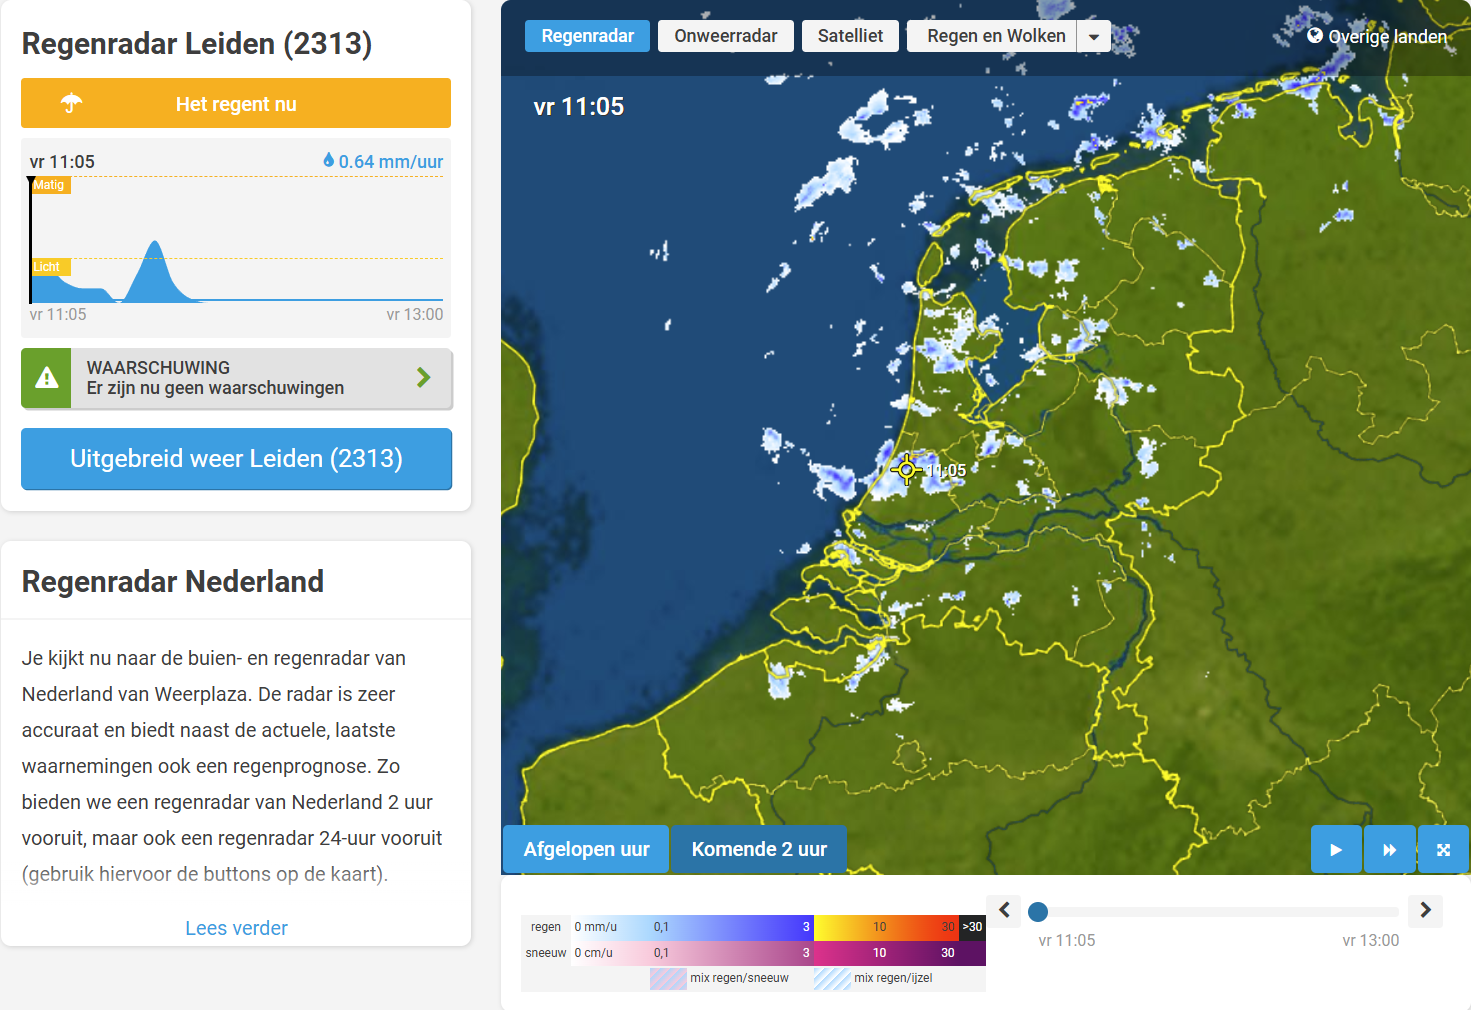
Task: Open warnings via the green chevron arrow
Action: tap(424, 377)
